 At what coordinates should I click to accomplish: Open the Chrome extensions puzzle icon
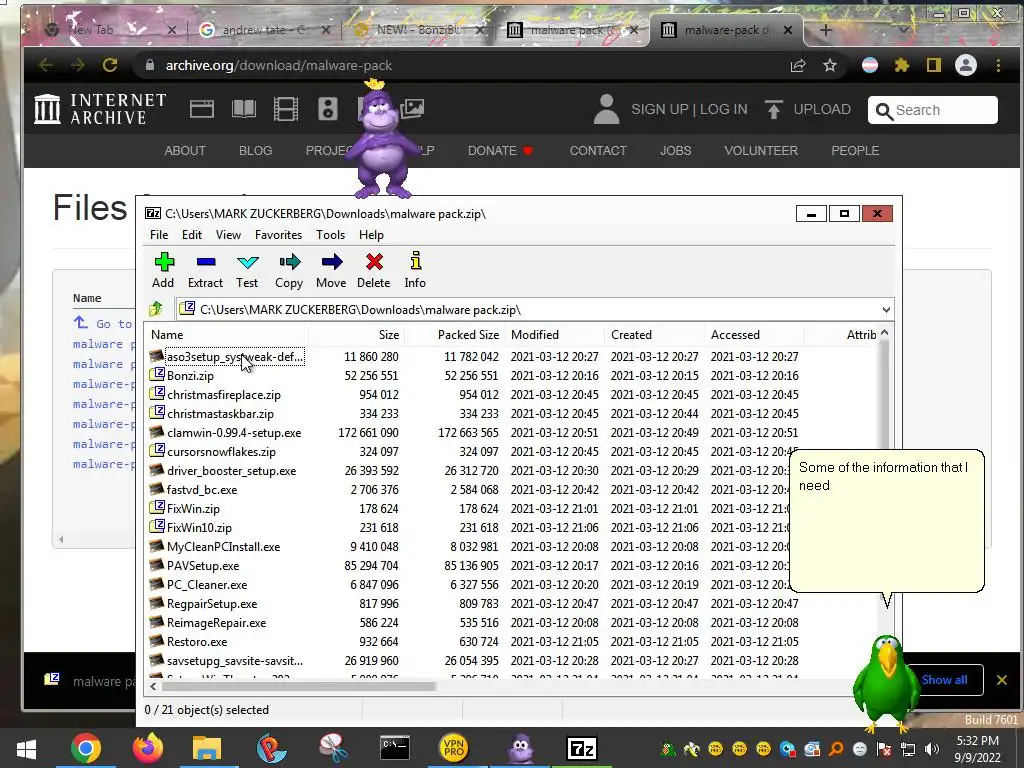[902, 65]
